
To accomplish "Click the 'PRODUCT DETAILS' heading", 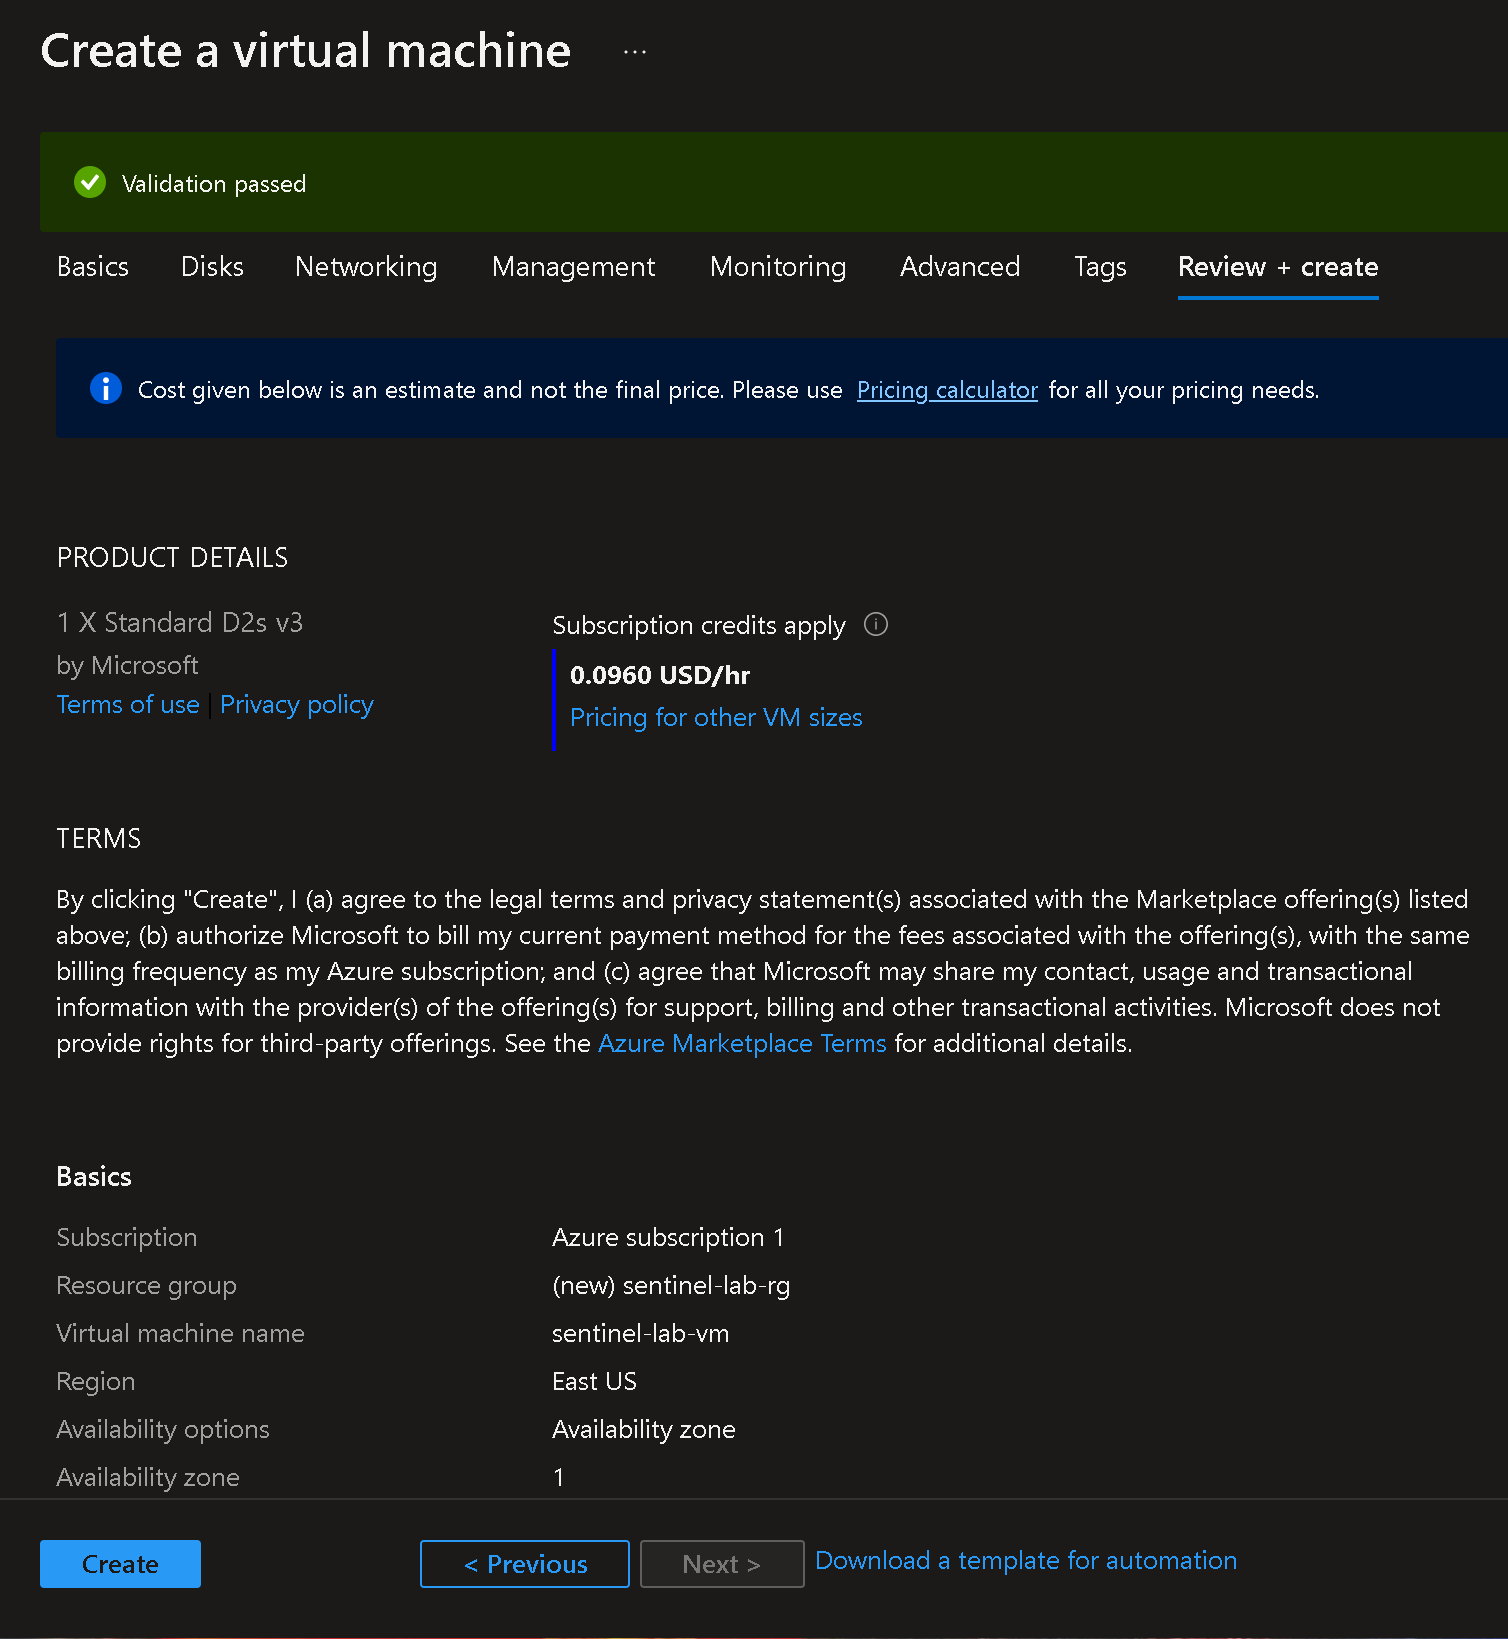I will pyautogui.click(x=172, y=558).
